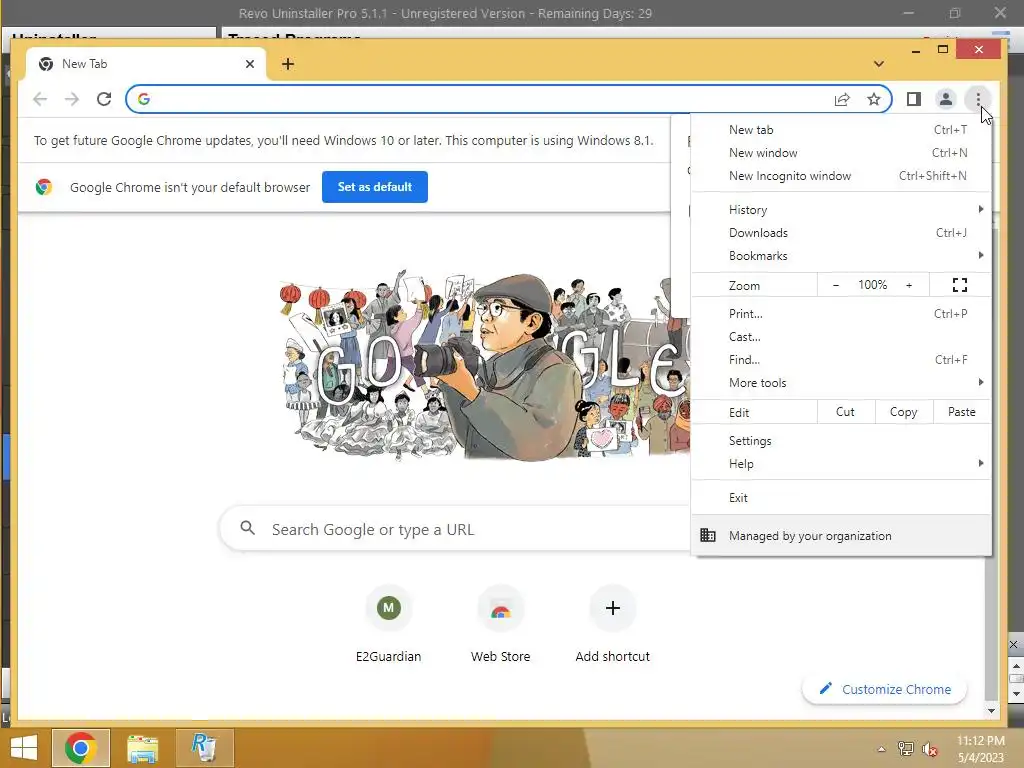Click the New Tab tab
1024x768 pixels.
[x=146, y=64]
